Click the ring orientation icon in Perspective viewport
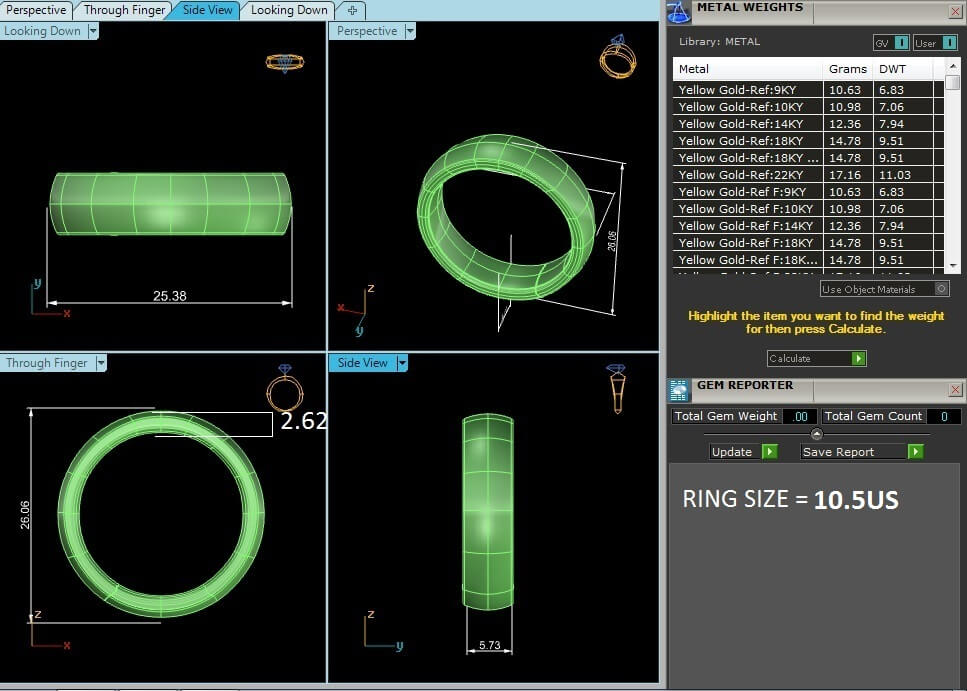 point(617,57)
